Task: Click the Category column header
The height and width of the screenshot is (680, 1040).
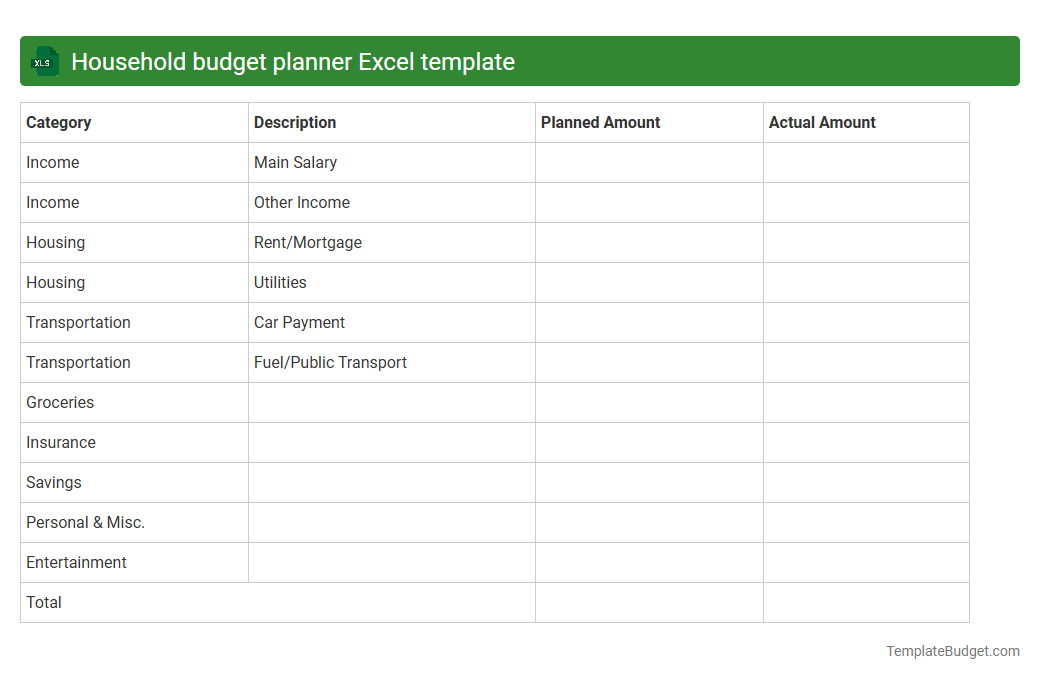Action: pyautogui.click(x=59, y=122)
